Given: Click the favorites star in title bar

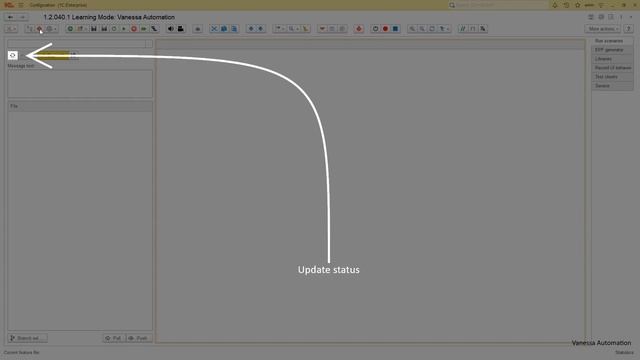Looking at the screenshot, I should click(578, 5).
